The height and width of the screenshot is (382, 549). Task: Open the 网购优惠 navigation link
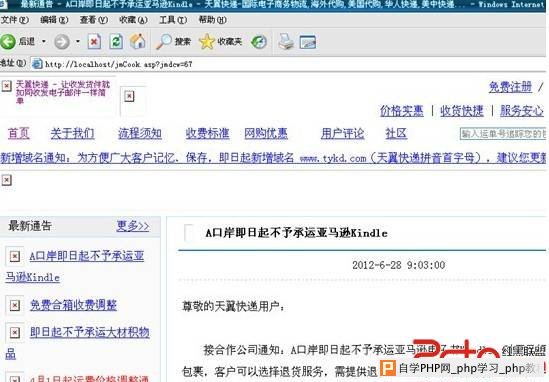266,133
